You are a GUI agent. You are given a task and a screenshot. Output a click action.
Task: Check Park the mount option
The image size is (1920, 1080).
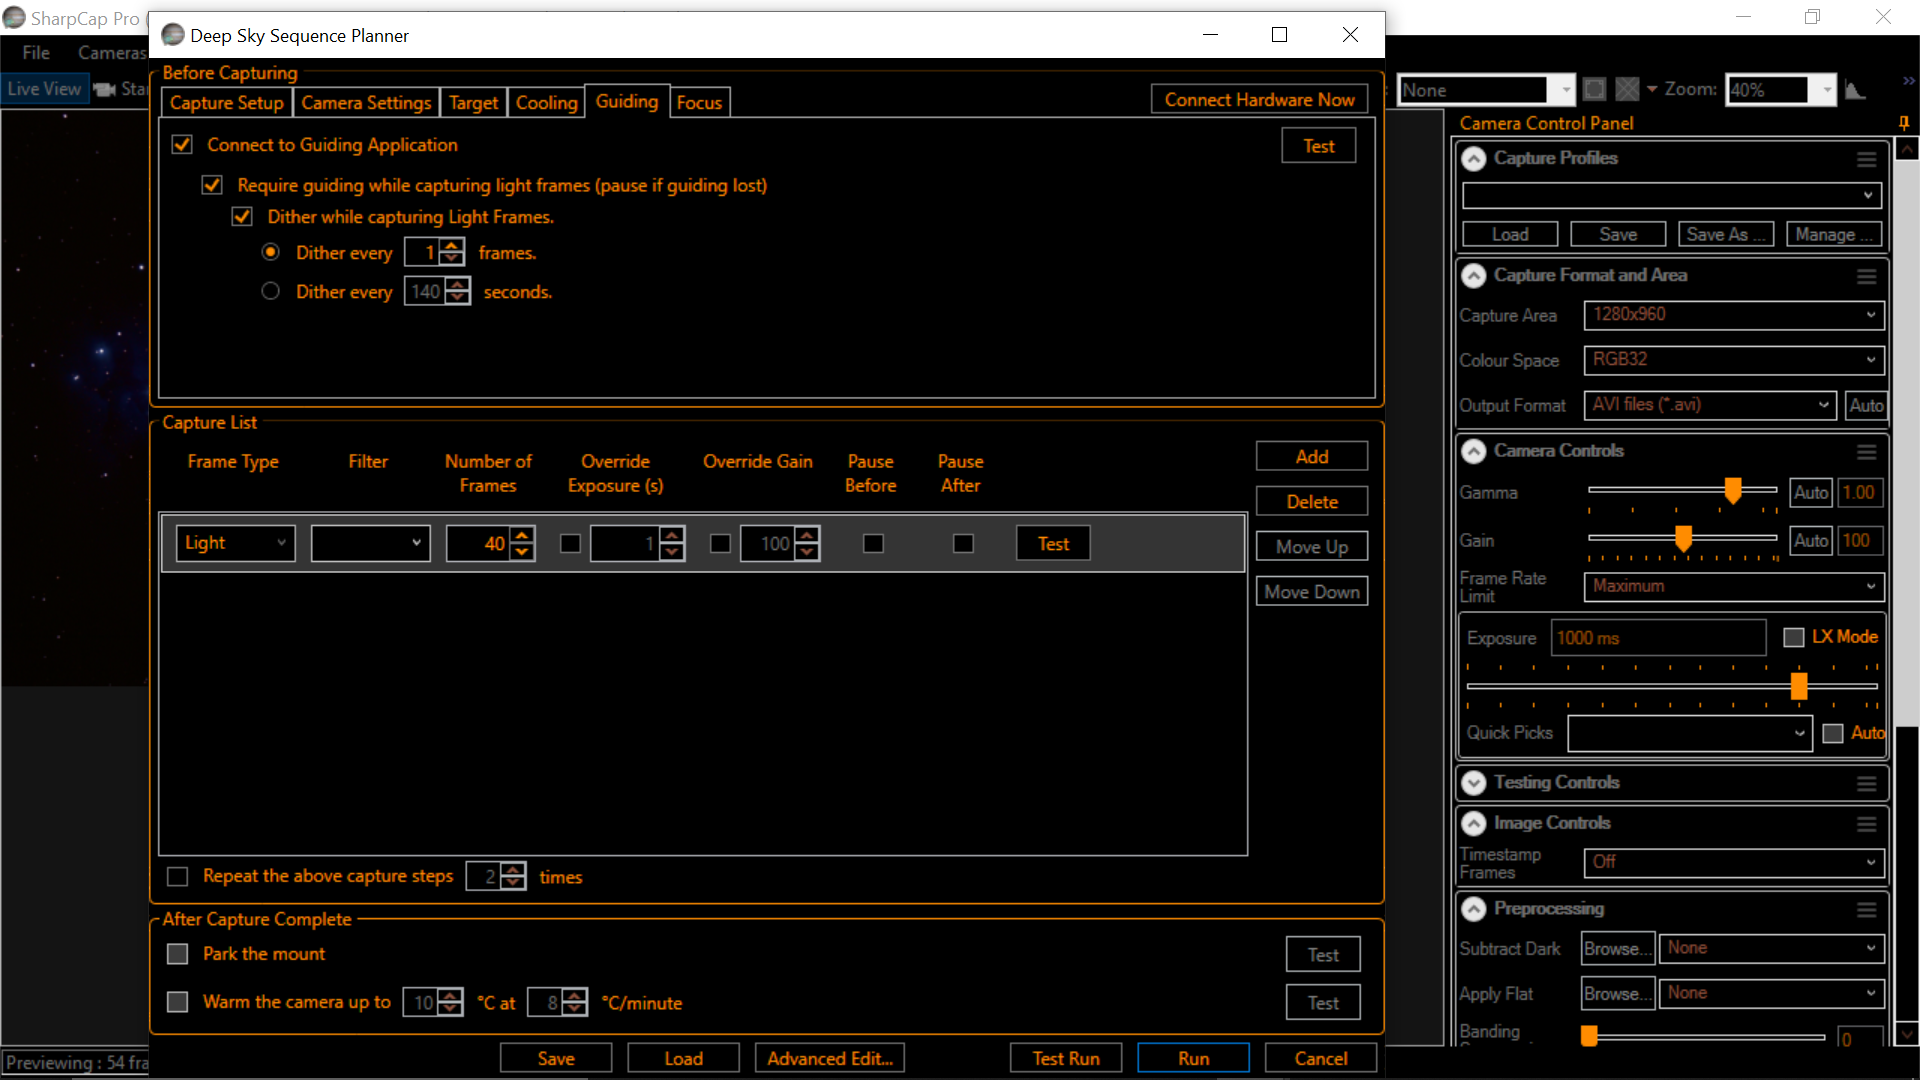click(177, 954)
